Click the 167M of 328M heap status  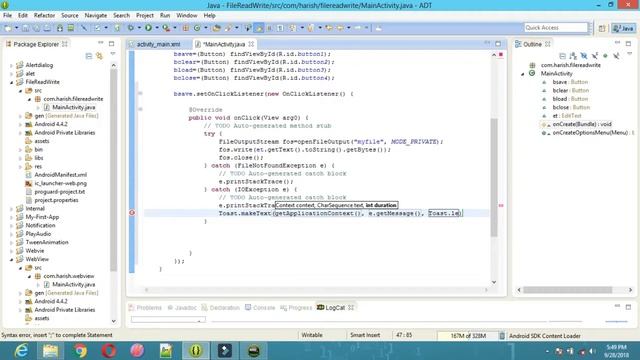point(468,336)
